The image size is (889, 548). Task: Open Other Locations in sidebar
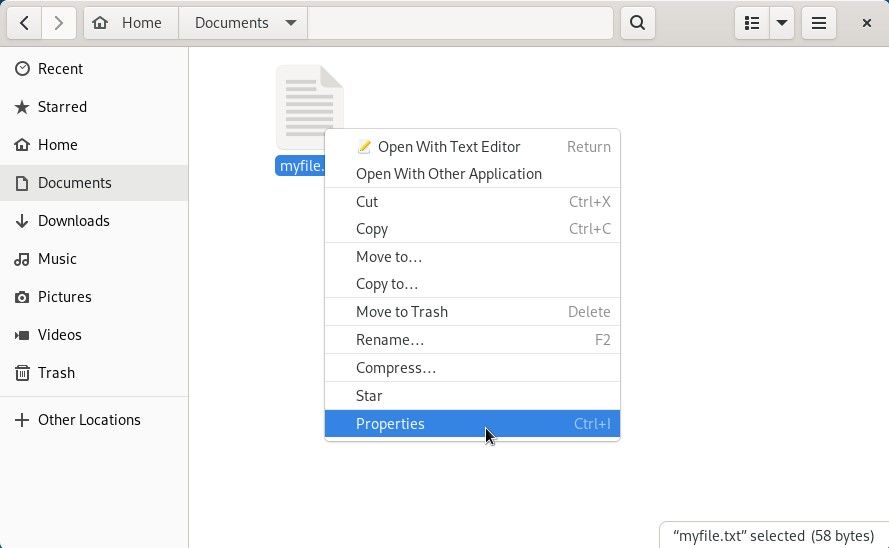click(x=89, y=420)
